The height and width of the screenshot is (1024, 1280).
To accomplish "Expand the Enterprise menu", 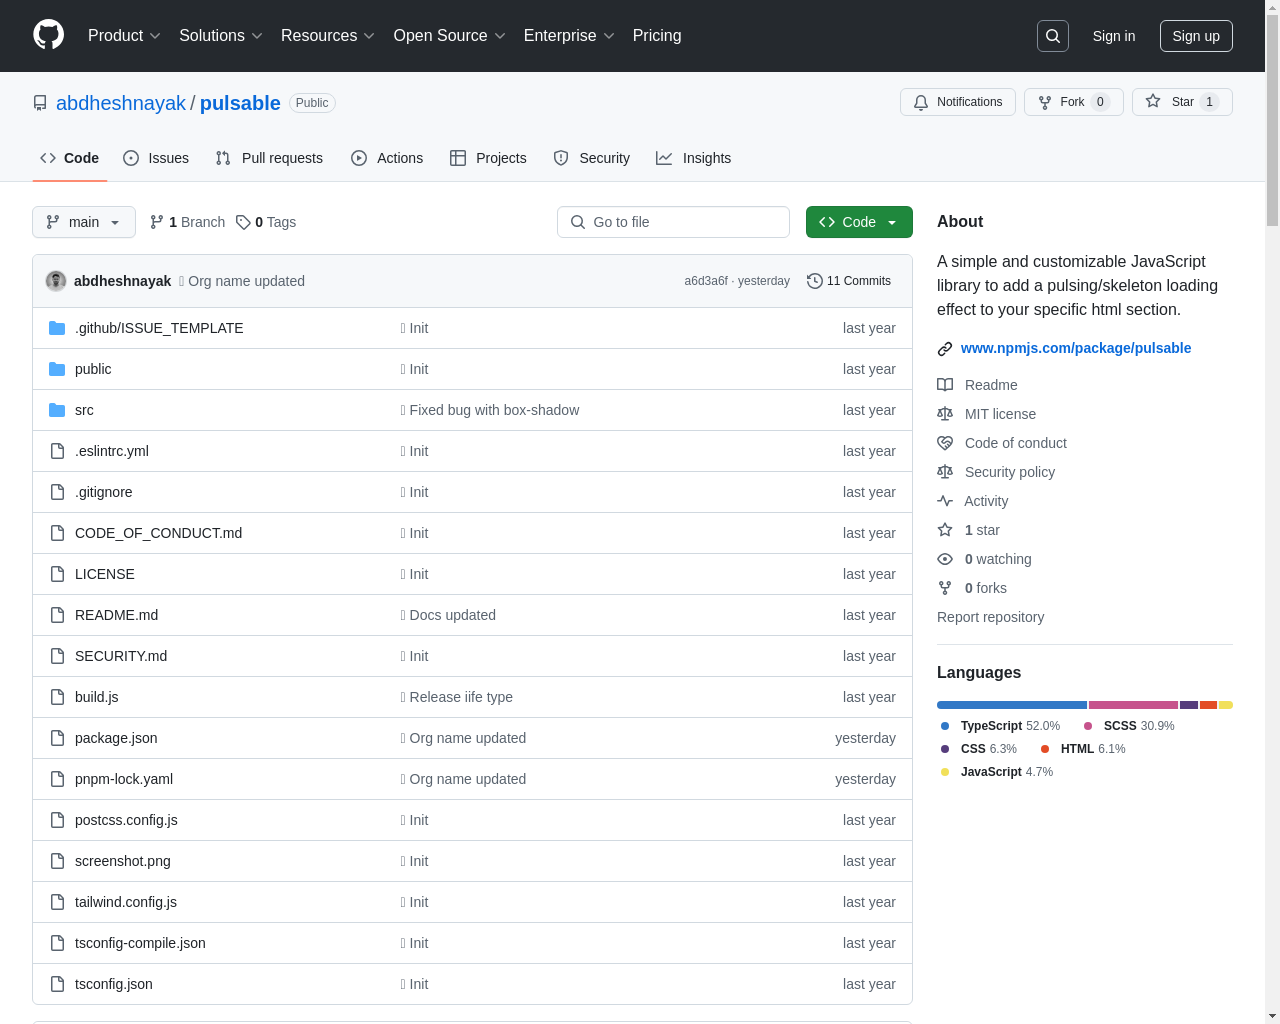I will click(569, 36).
